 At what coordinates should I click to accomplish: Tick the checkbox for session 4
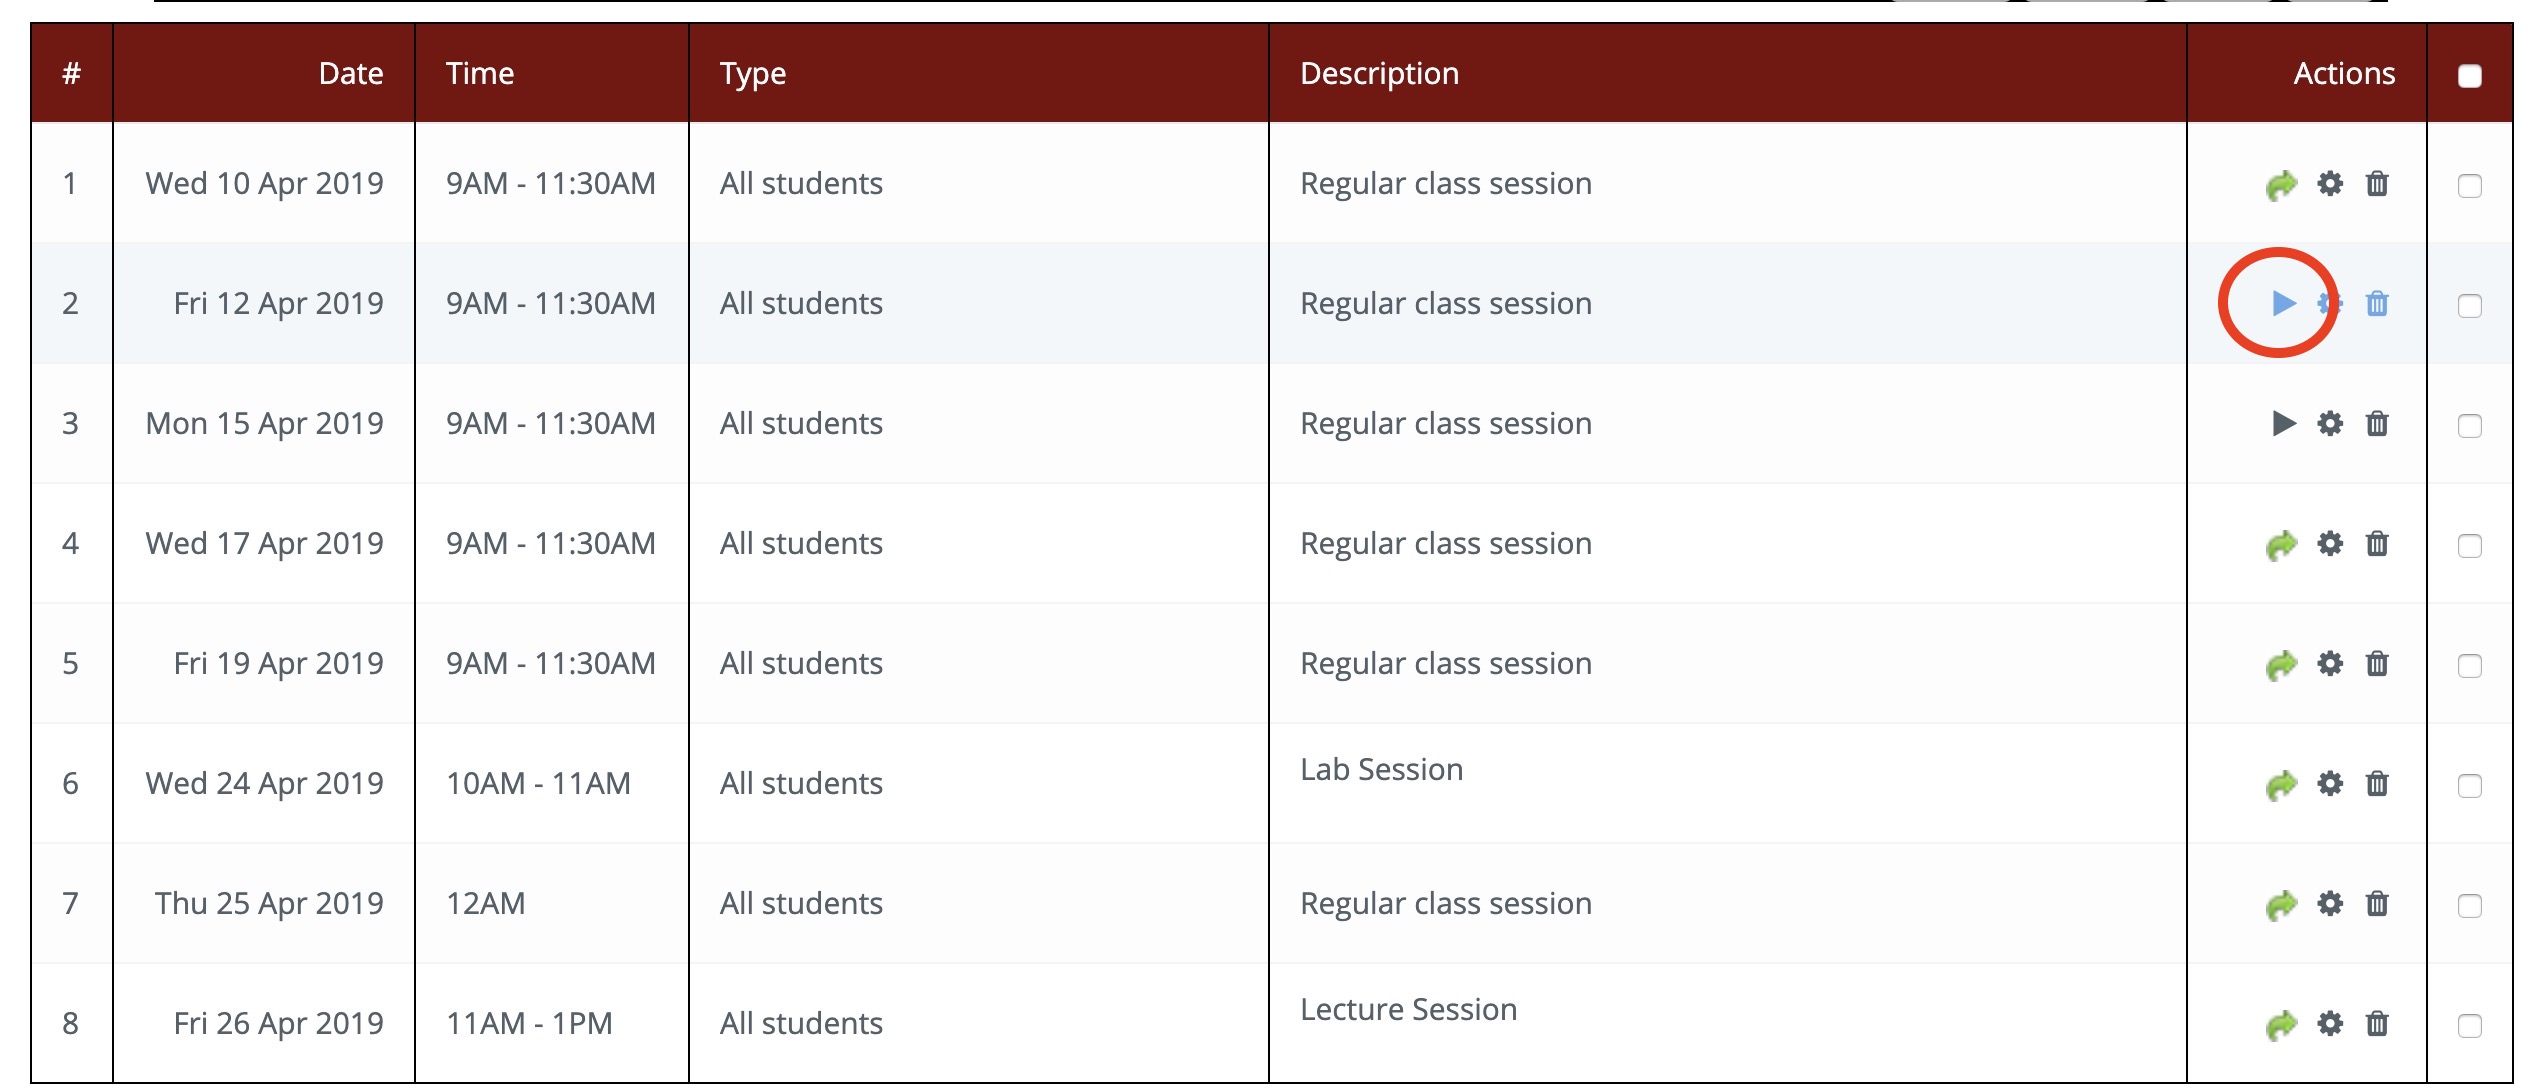2469,546
